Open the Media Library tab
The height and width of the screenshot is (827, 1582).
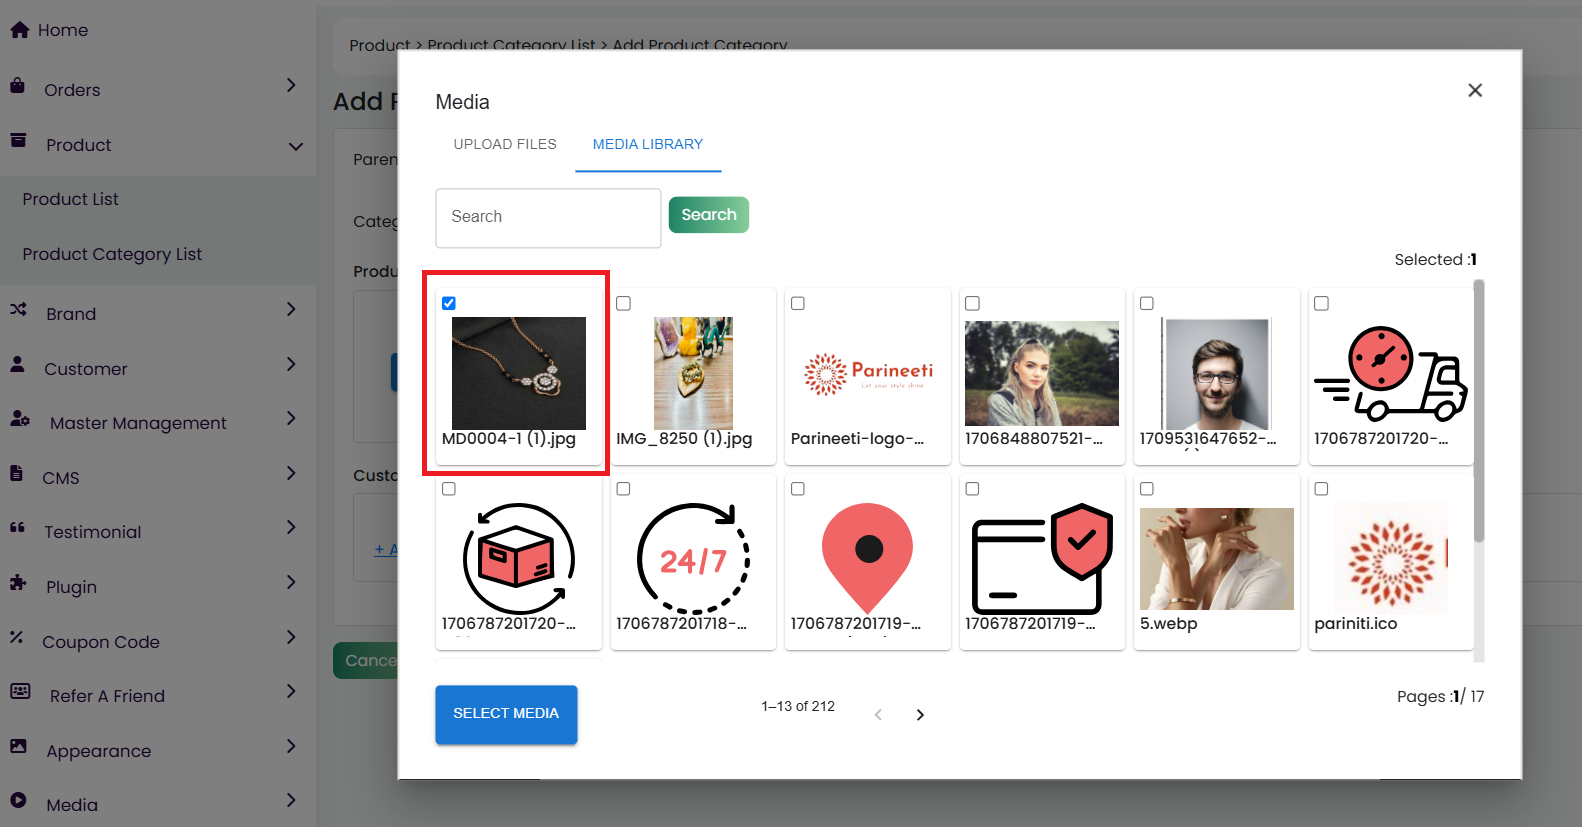(x=647, y=144)
